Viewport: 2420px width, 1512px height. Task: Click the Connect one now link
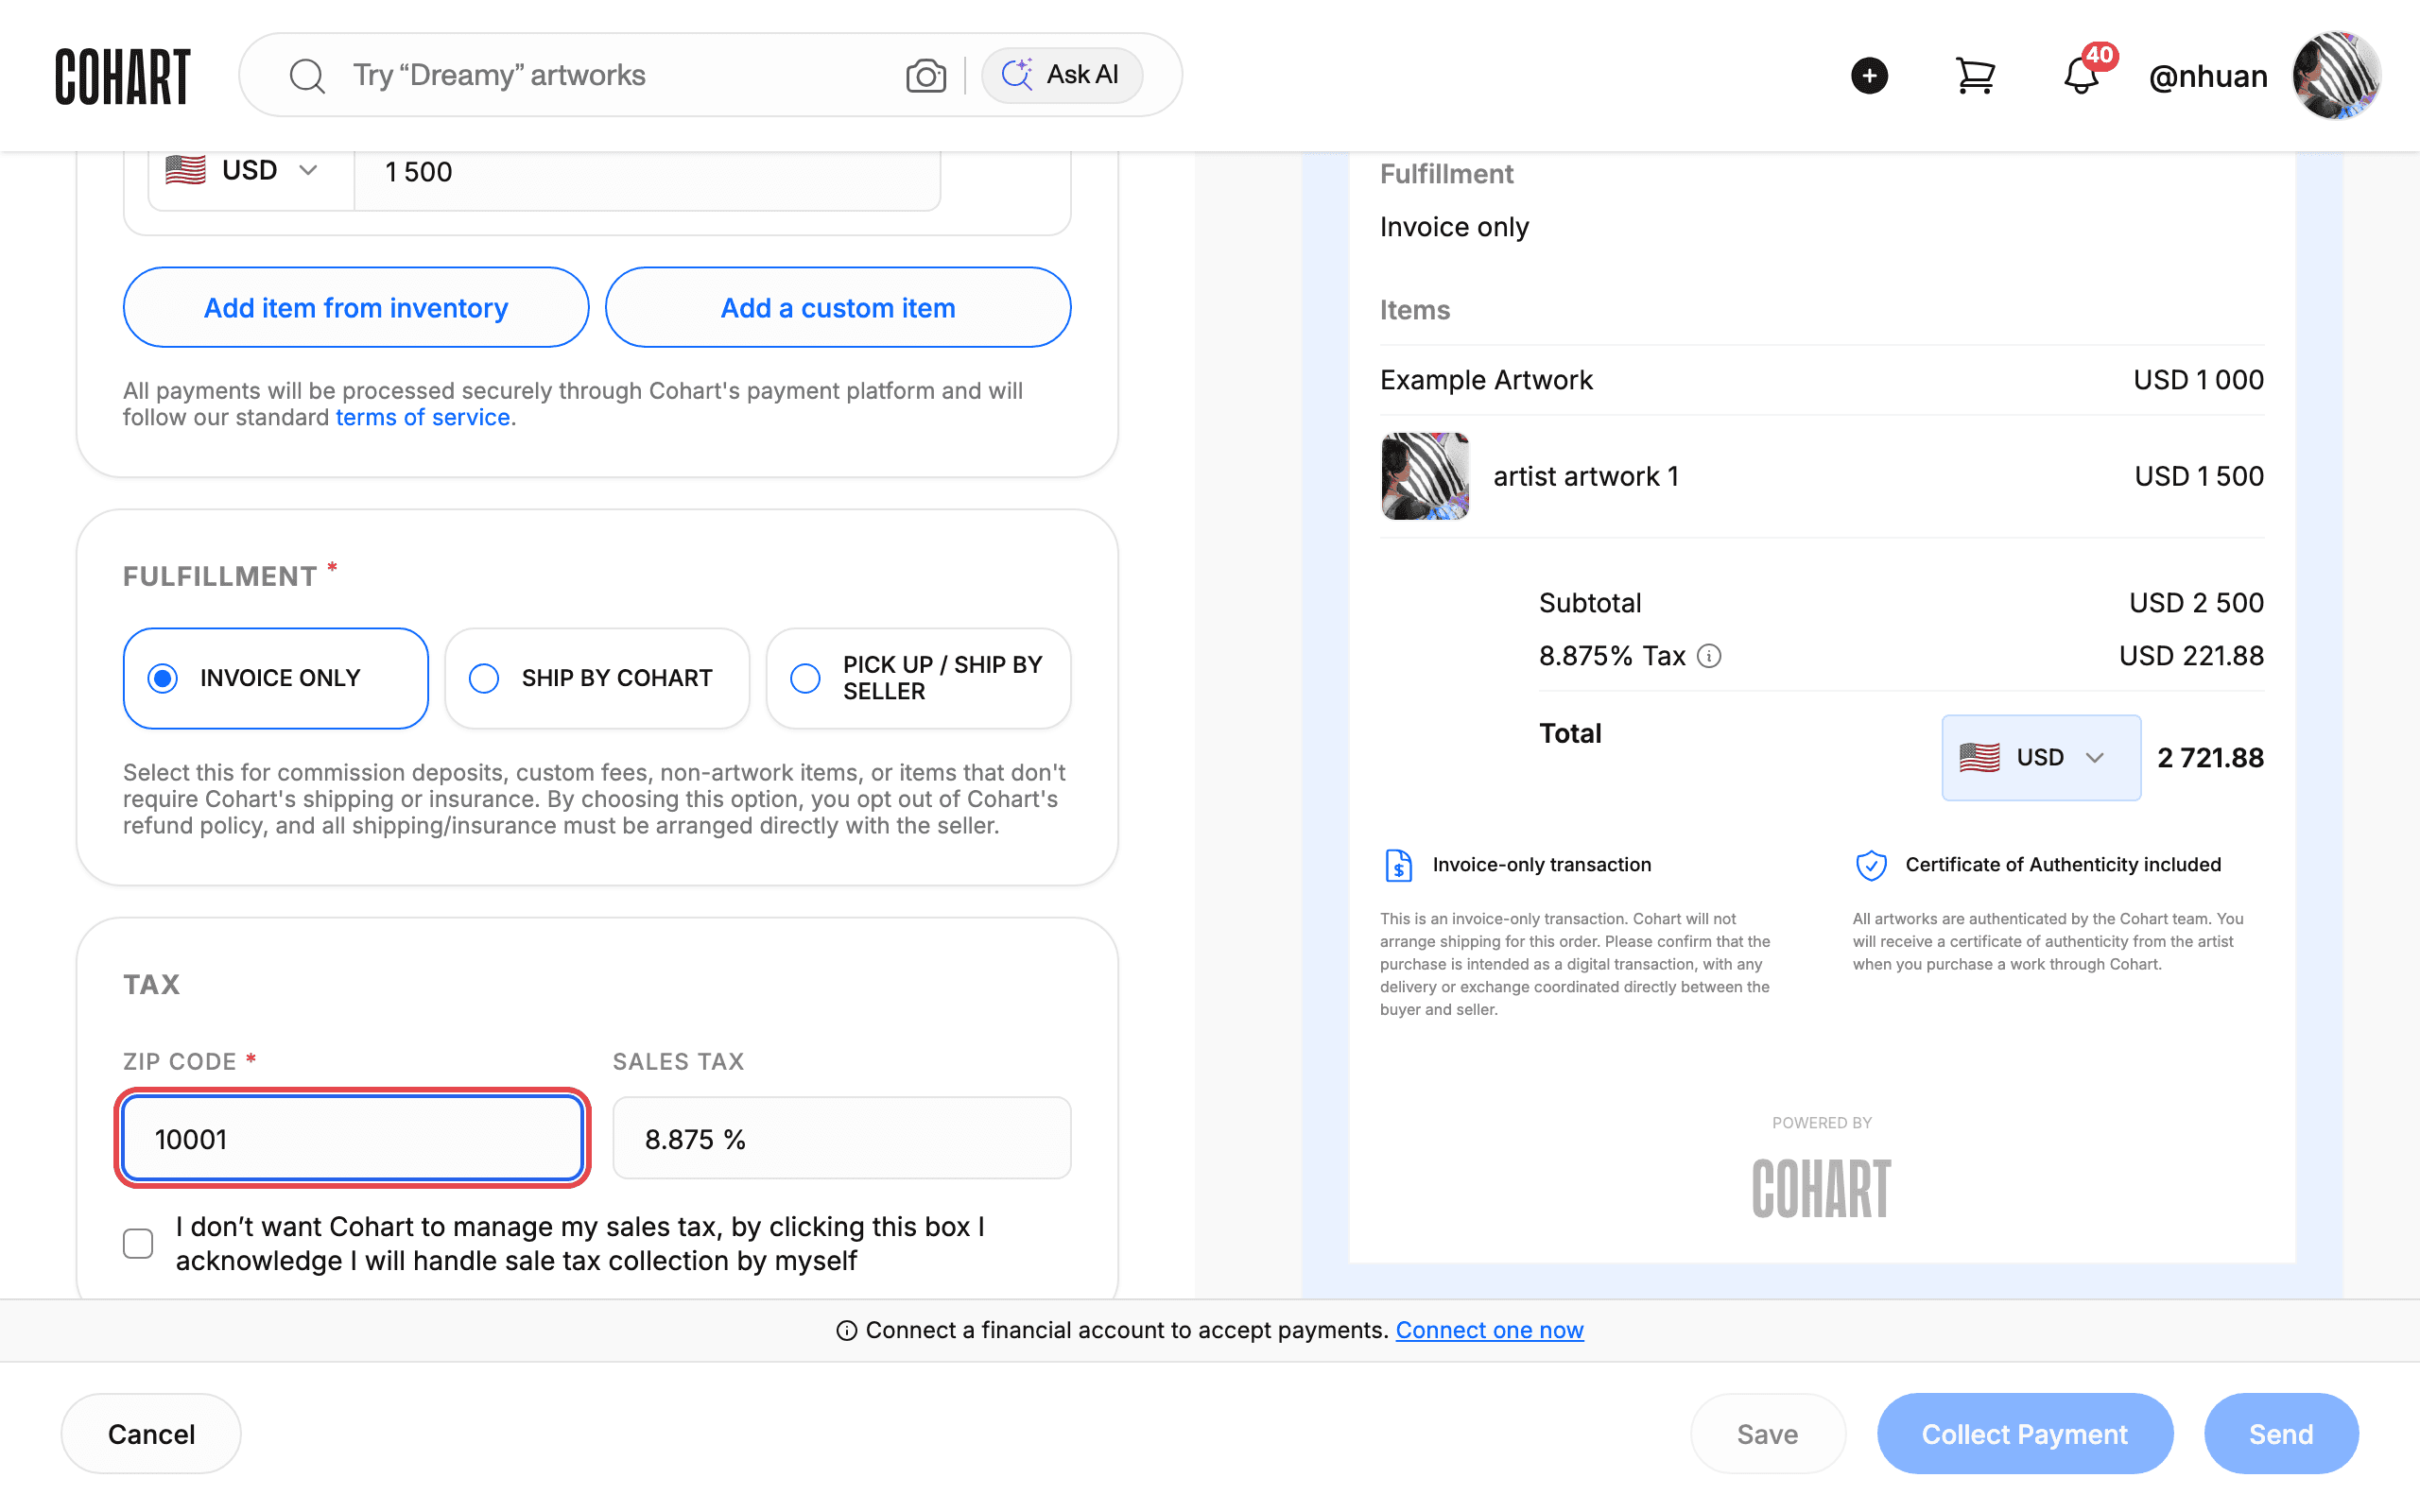click(x=1489, y=1330)
